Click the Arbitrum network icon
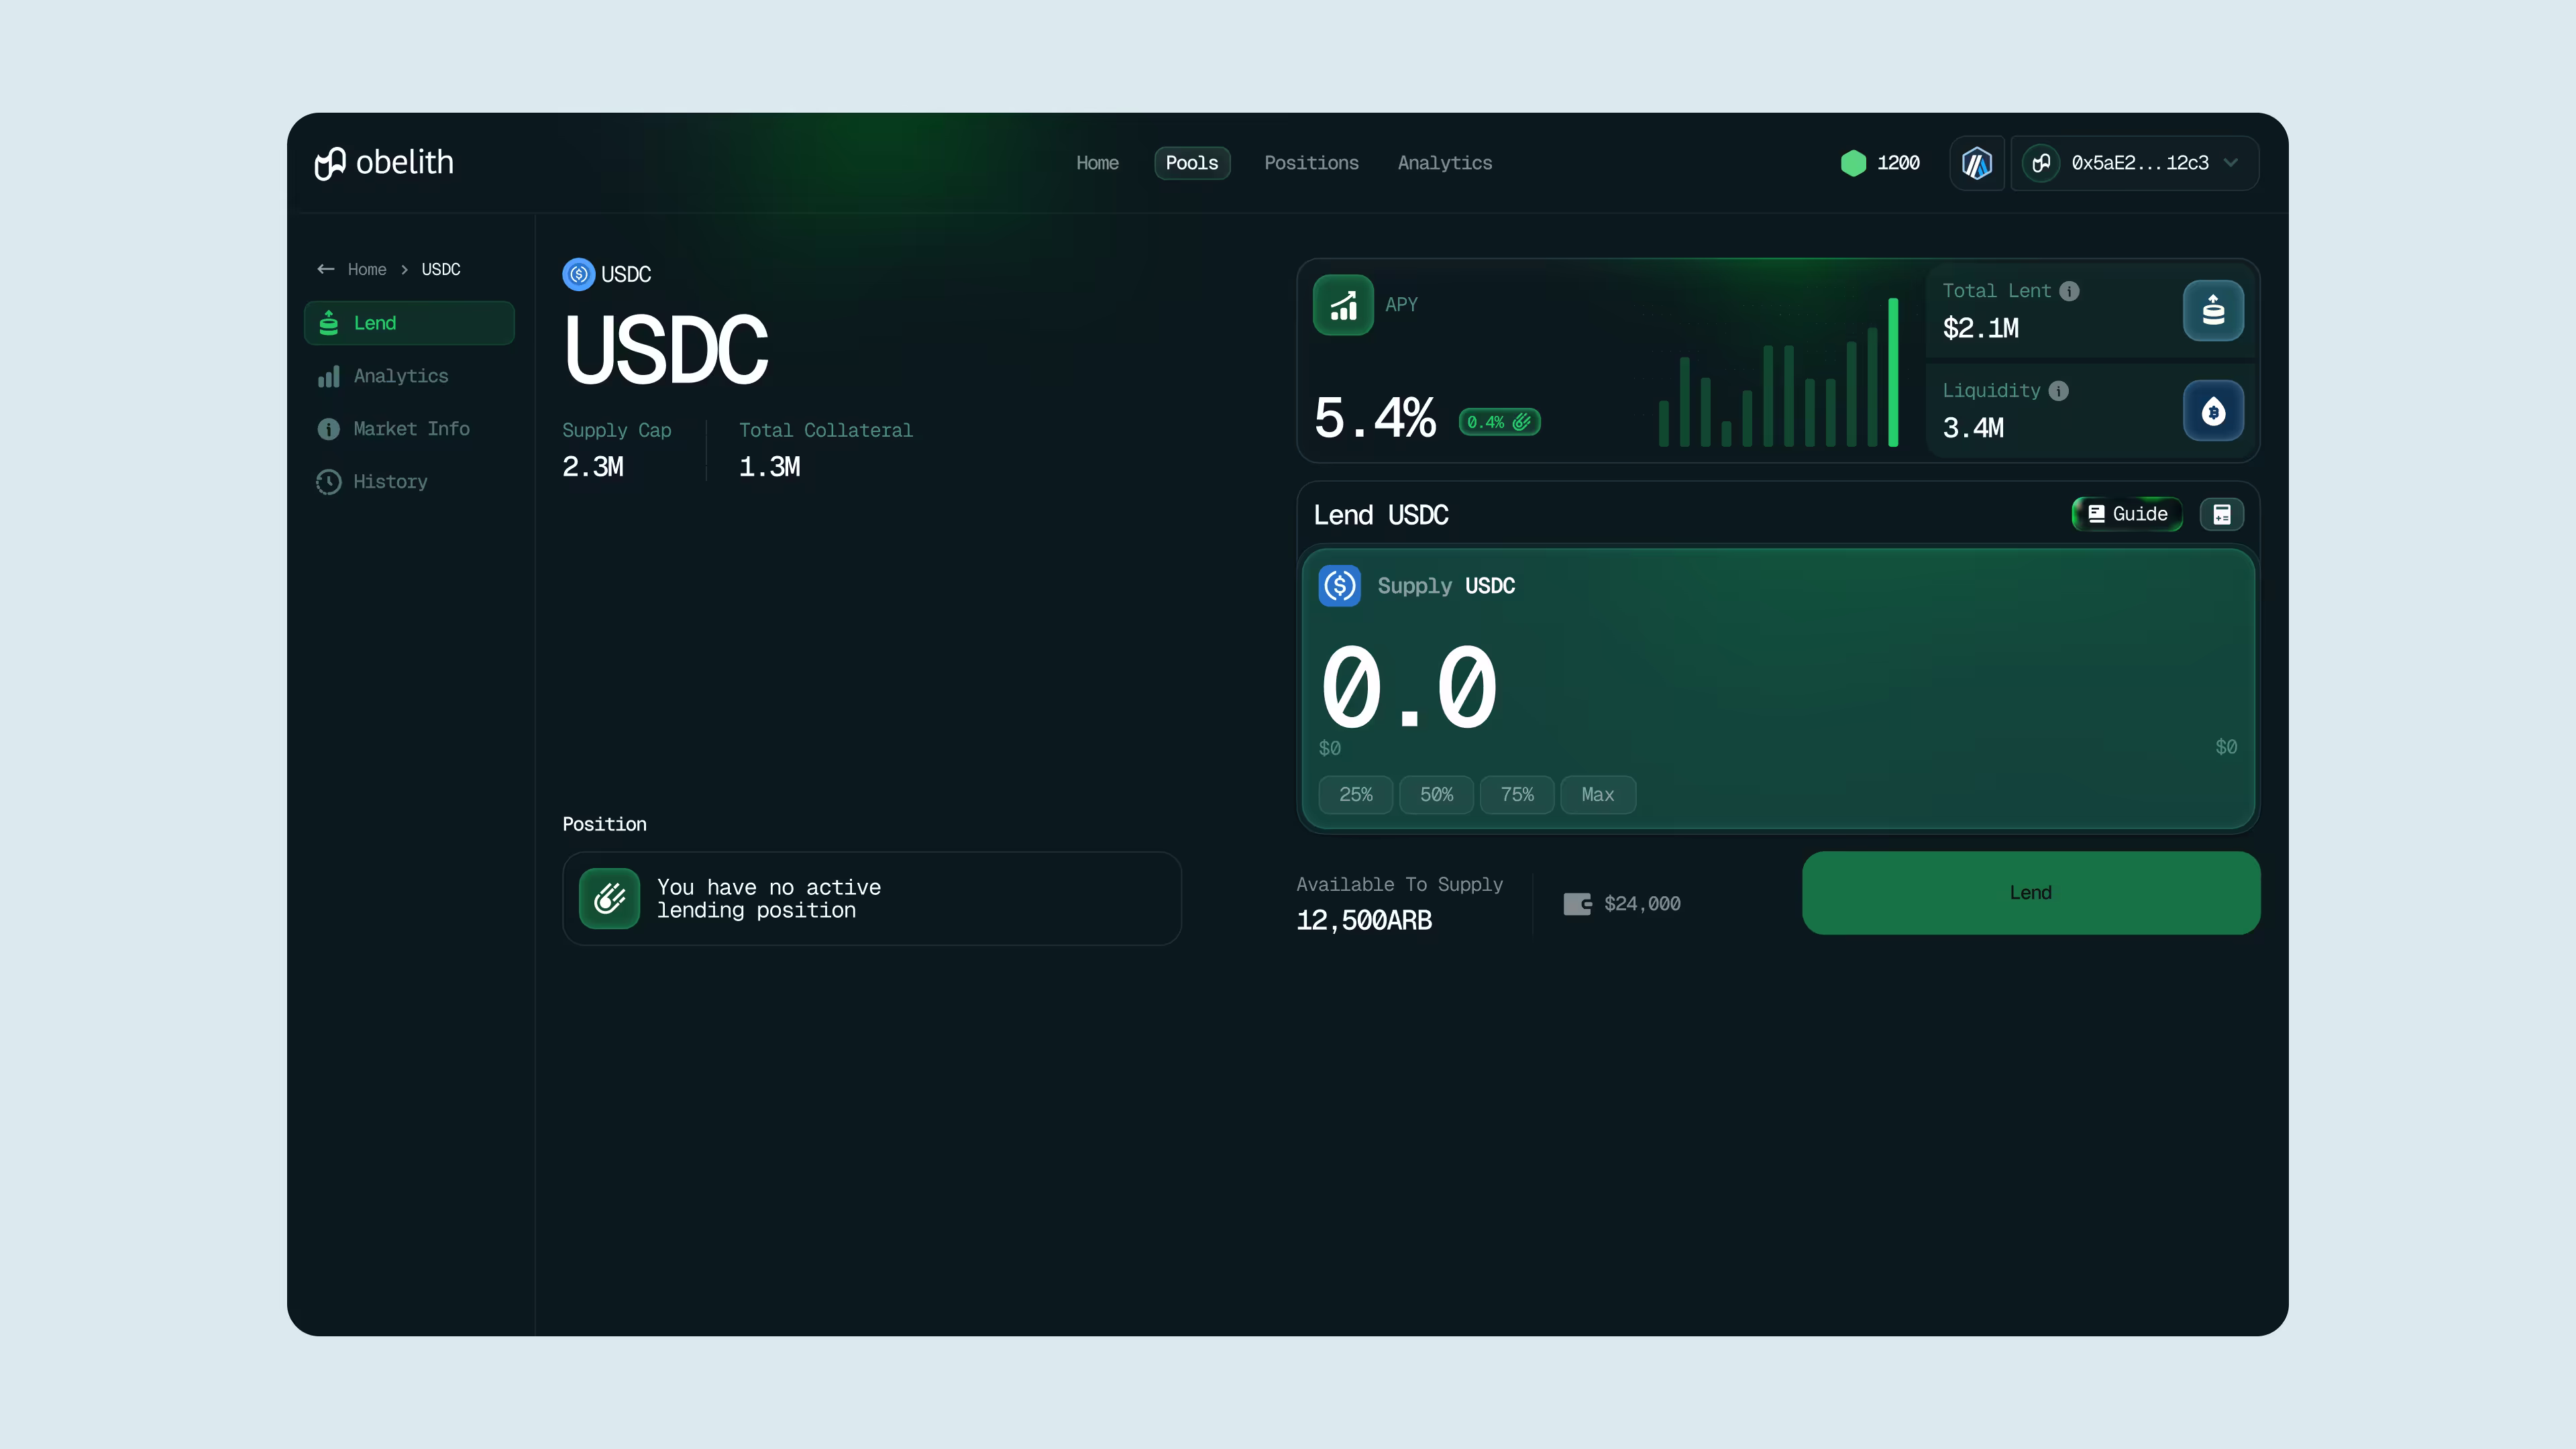Image resolution: width=2576 pixels, height=1449 pixels. (1976, 163)
